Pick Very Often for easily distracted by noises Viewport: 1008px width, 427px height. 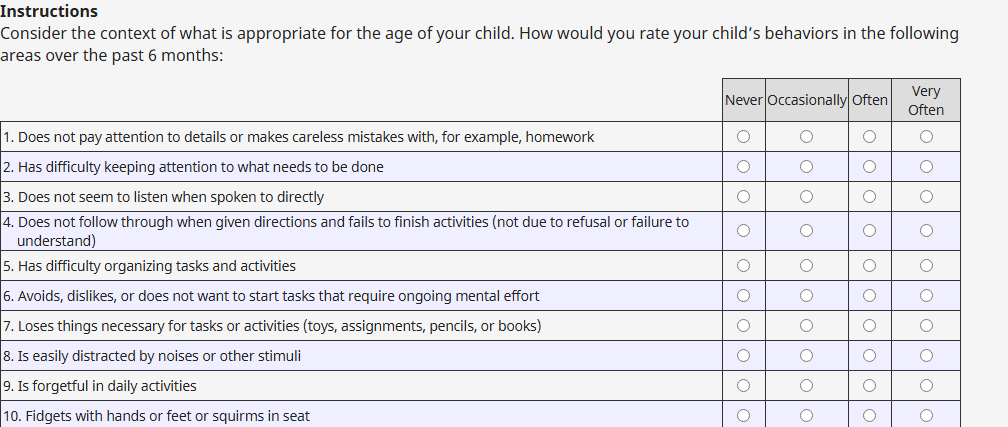(926, 356)
